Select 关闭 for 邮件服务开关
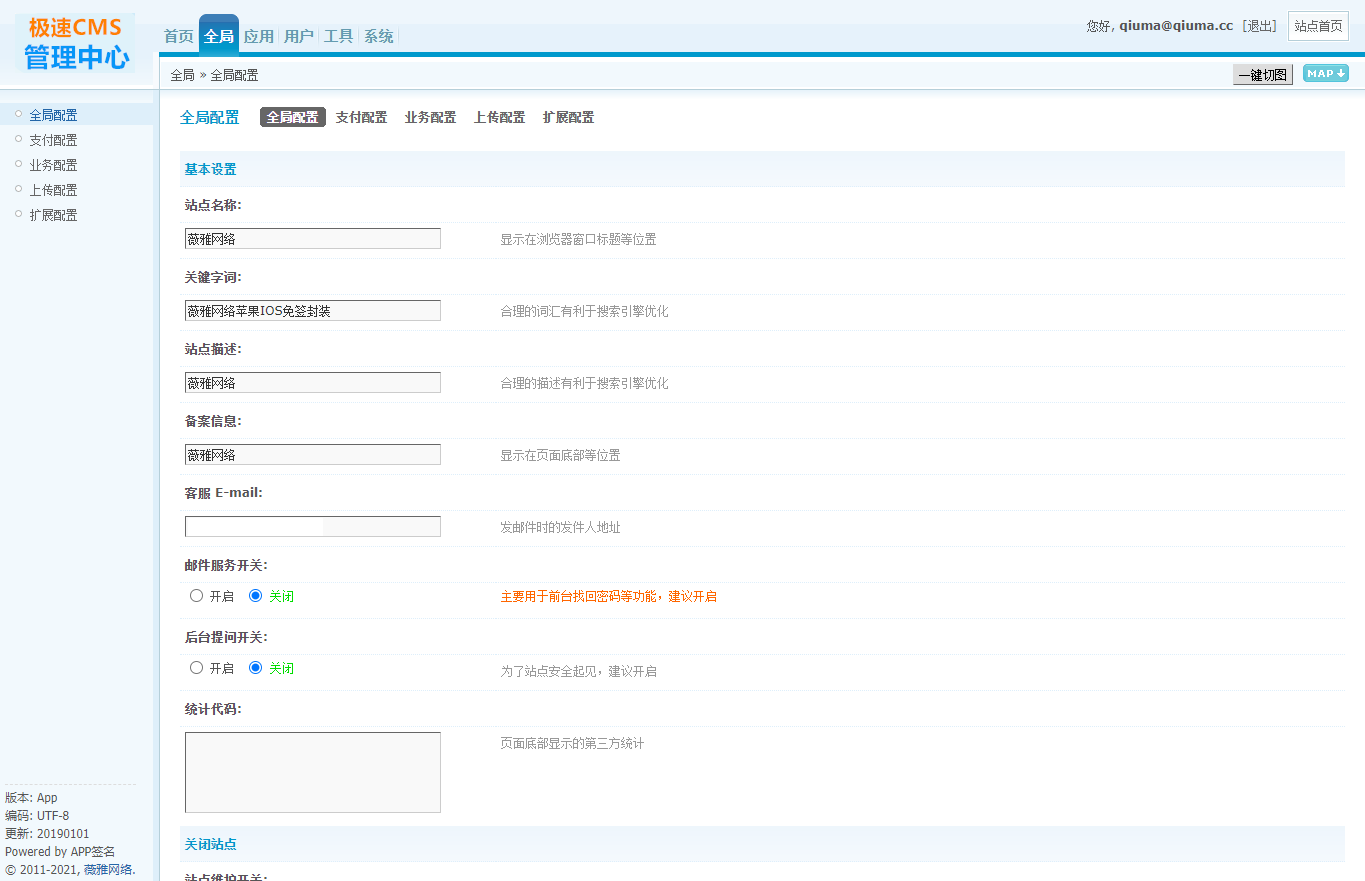The image size is (1365, 881). [x=256, y=596]
